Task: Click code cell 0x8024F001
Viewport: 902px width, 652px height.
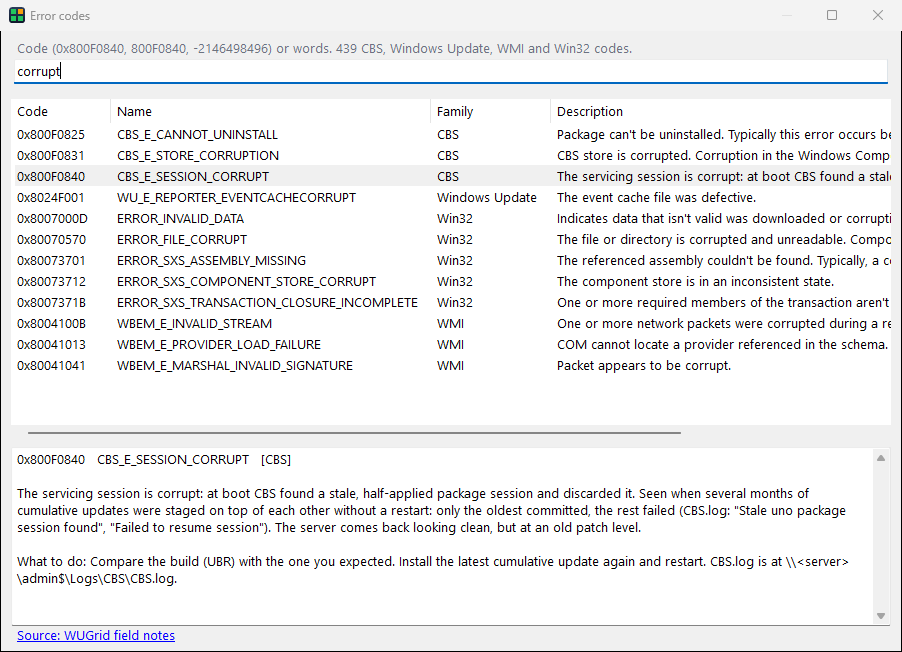Action: 51,198
